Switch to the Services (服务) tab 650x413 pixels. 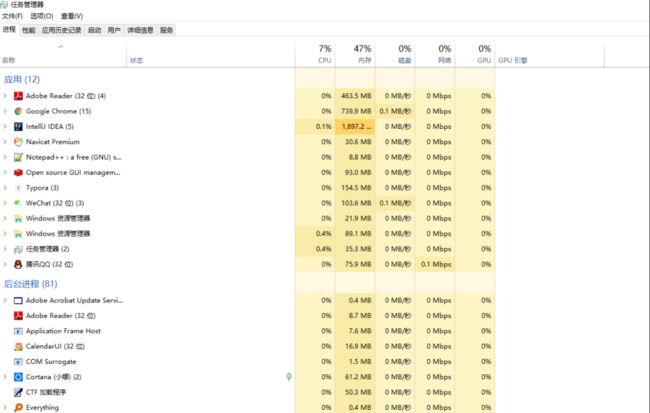(x=167, y=30)
